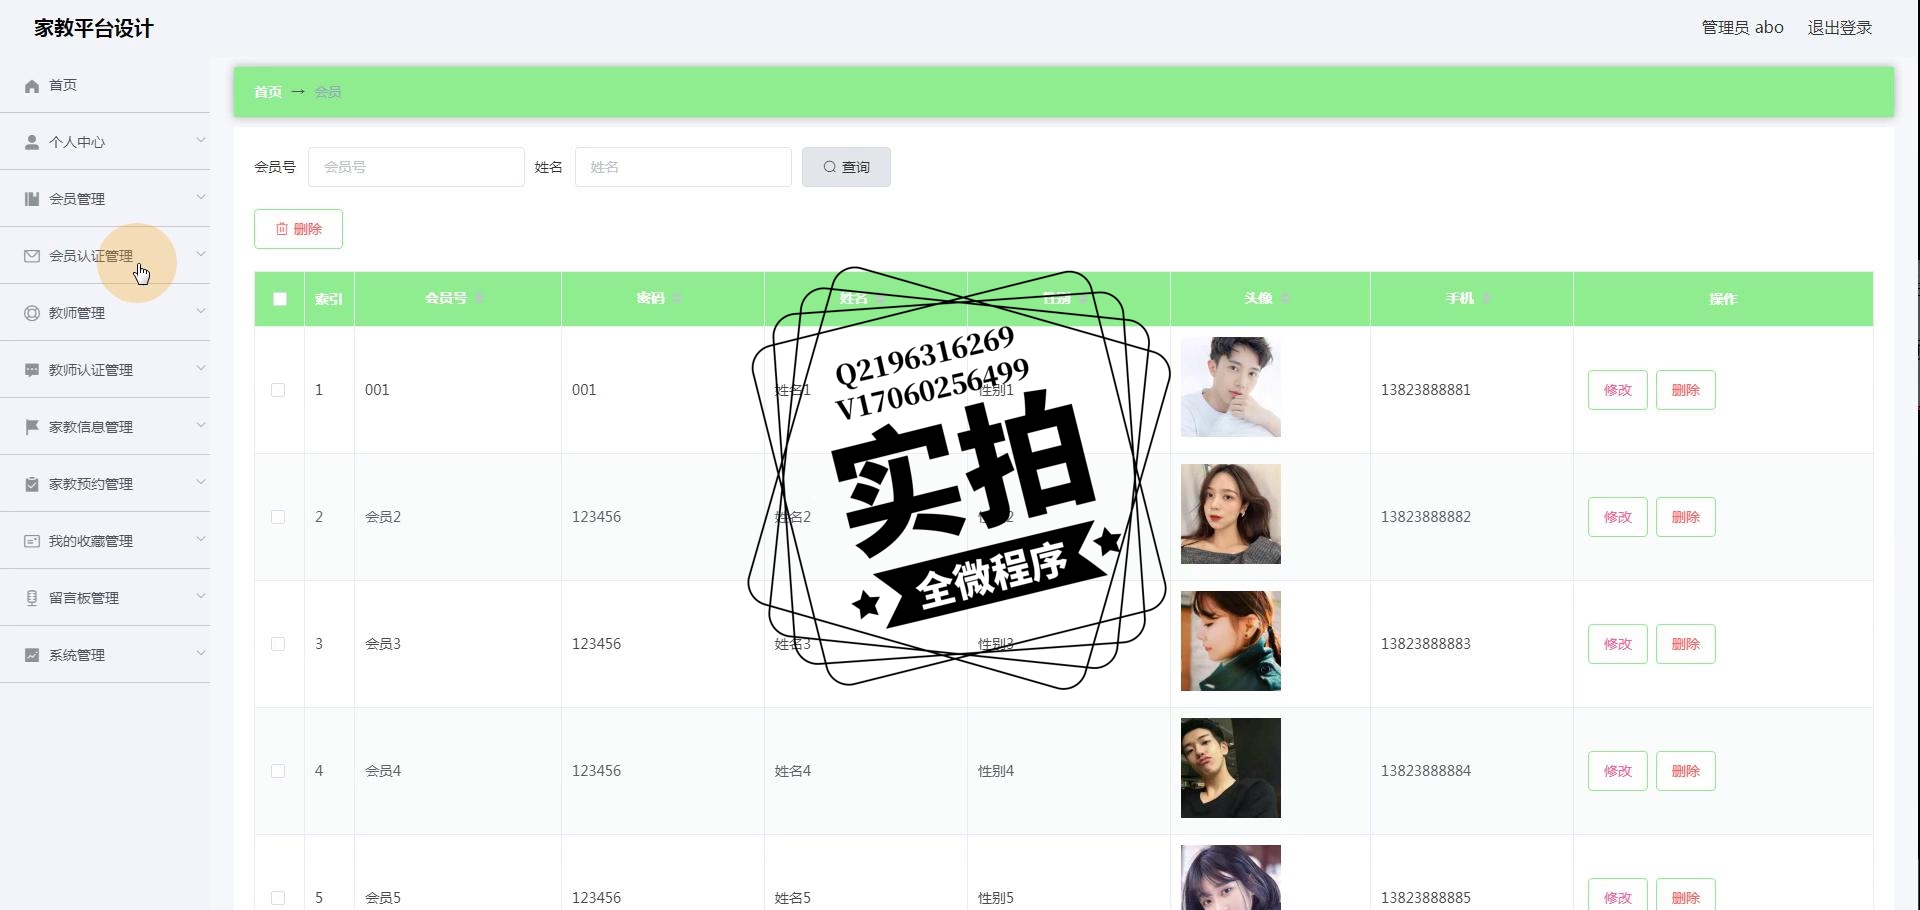The height and width of the screenshot is (910, 1920).
Task: Check the checkbox for 会员3 row
Action: [x=278, y=645]
